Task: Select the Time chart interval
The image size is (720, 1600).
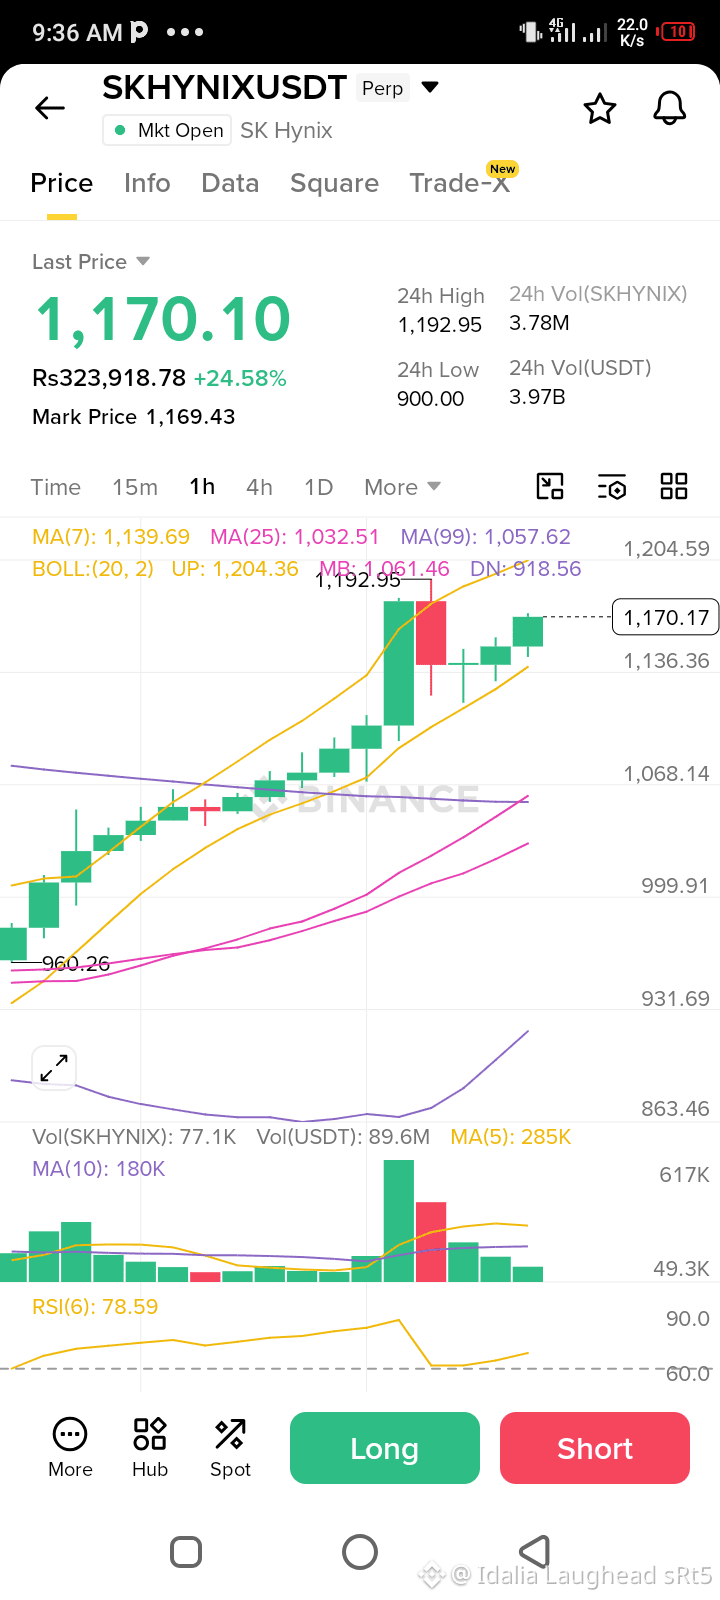Action: click(55, 487)
